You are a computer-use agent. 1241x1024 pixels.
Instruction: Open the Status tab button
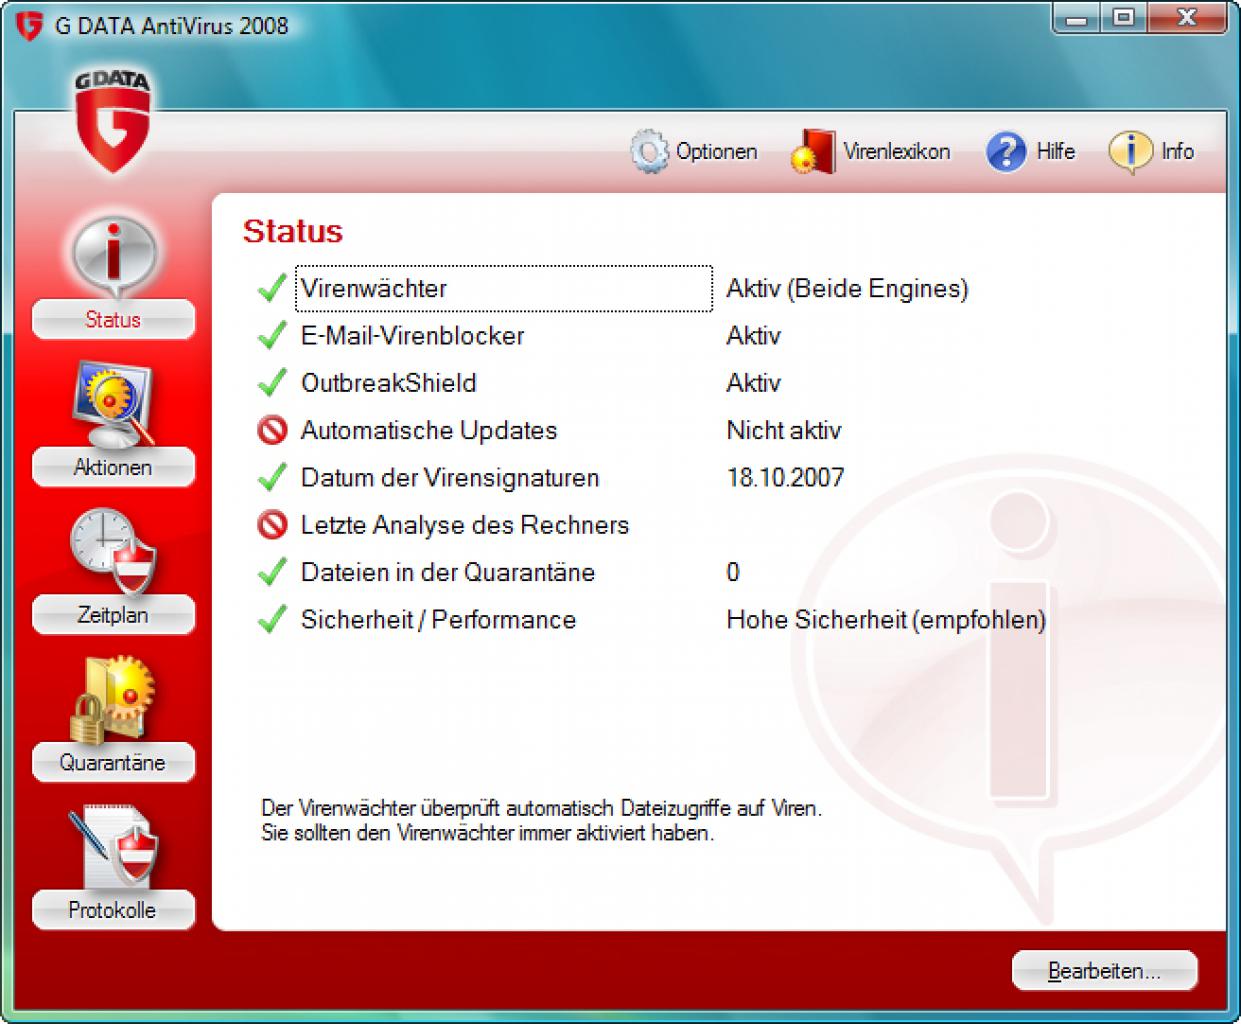click(x=113, y=320)
